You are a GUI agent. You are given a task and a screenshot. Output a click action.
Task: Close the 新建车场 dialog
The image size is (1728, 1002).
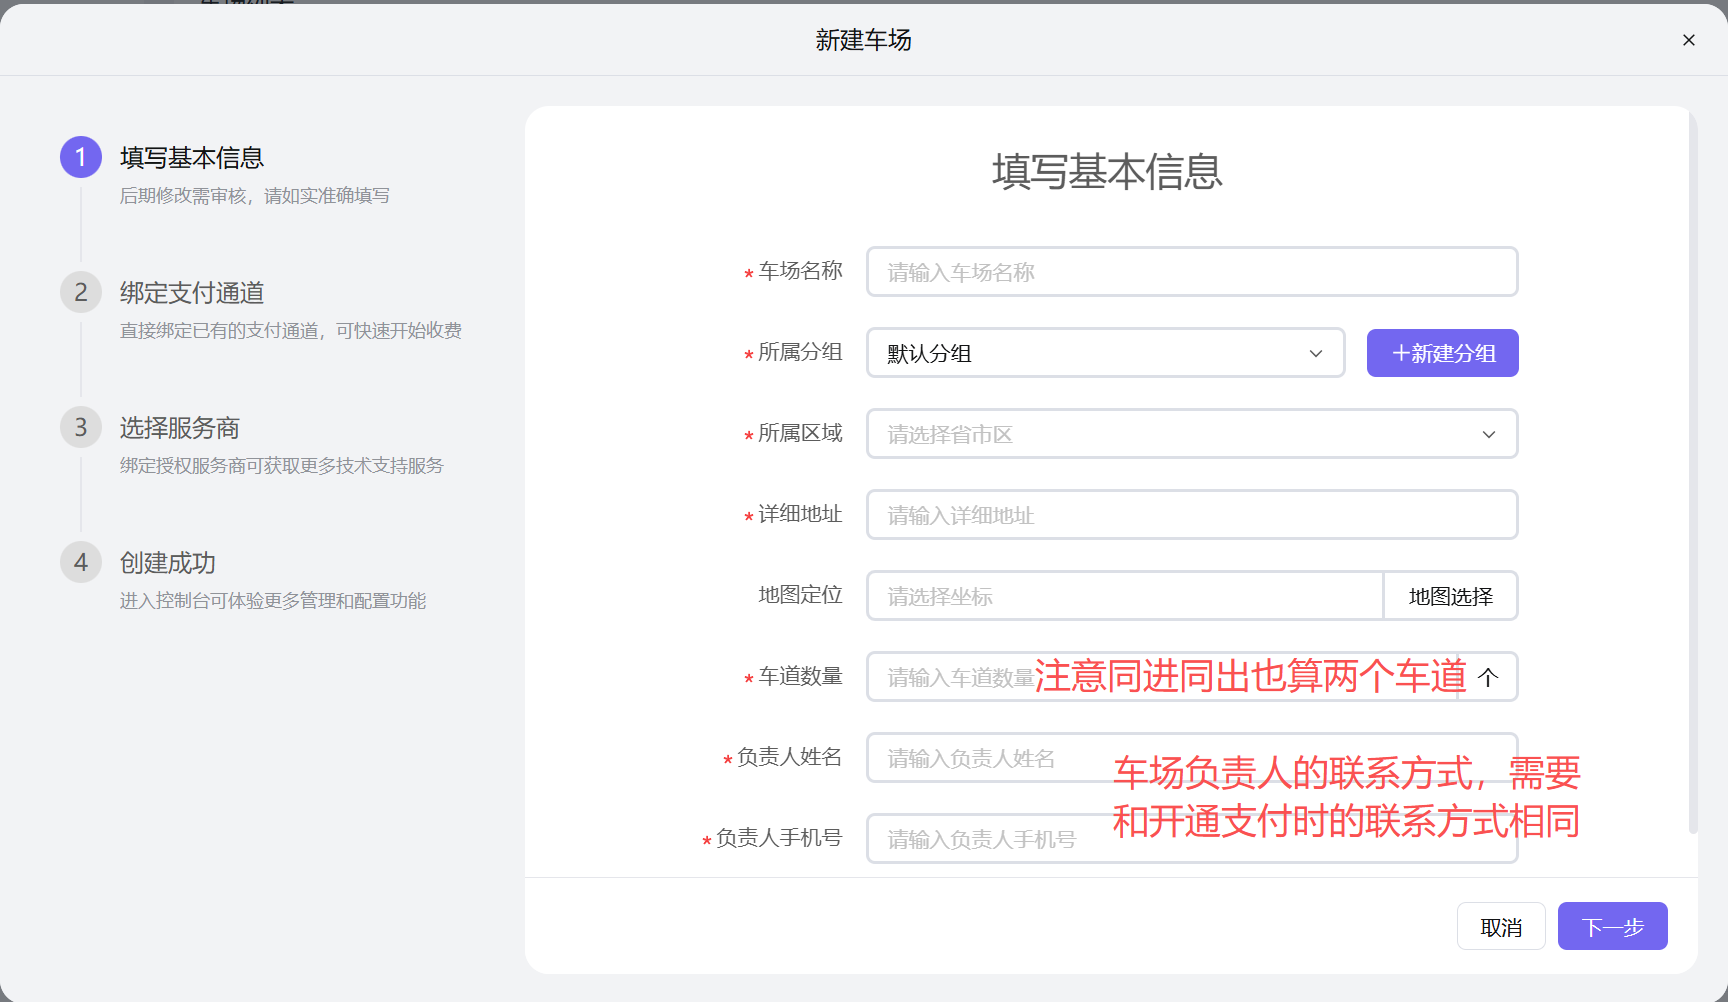[1688, 40]
